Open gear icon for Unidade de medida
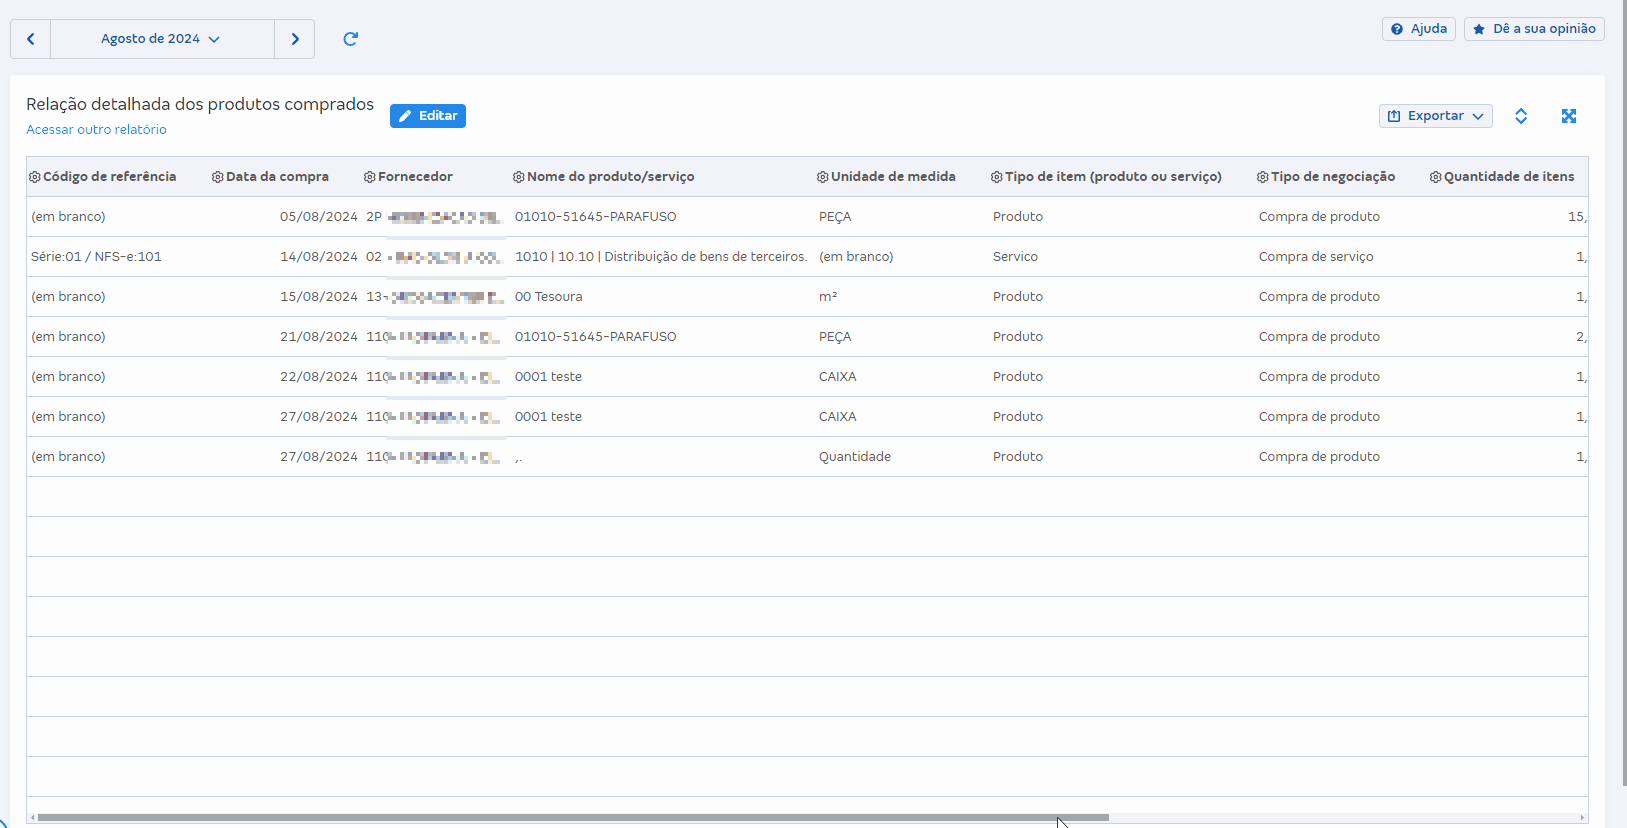 point(822,177)
